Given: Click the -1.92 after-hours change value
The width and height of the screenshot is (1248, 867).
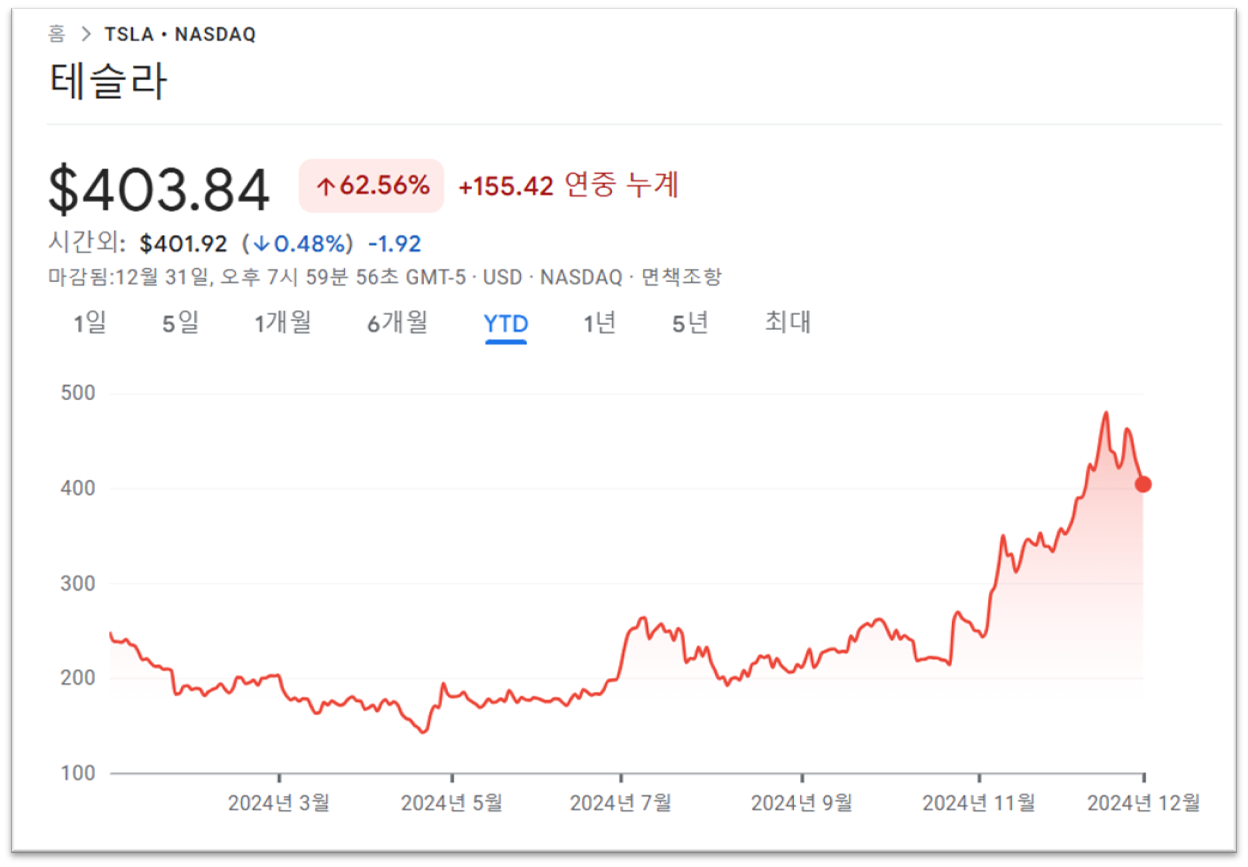Looking at the screenshot, I should tap(395, 243).
